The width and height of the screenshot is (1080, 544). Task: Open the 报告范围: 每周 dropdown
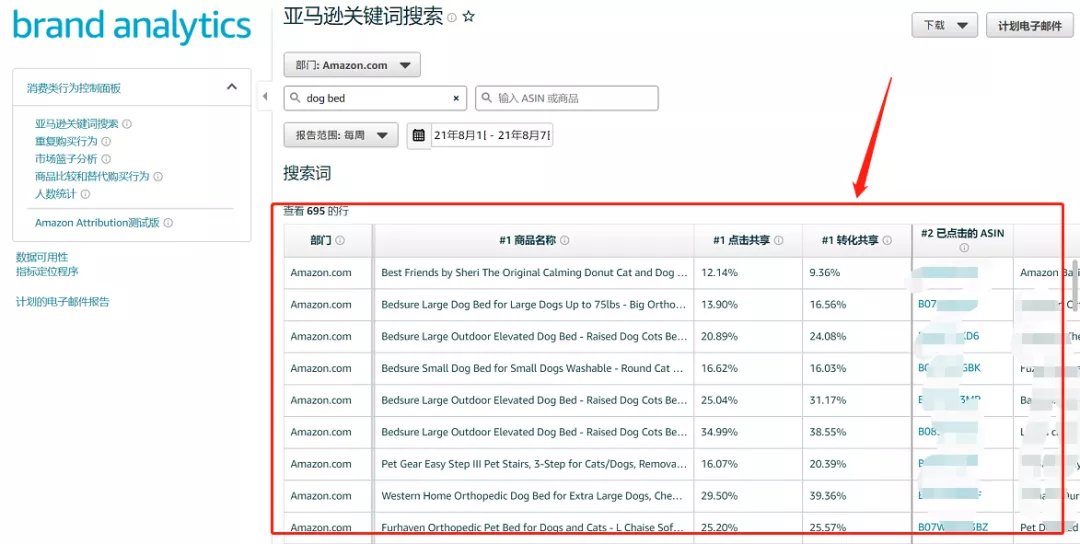pyautogui.click(x=341, y=135)
